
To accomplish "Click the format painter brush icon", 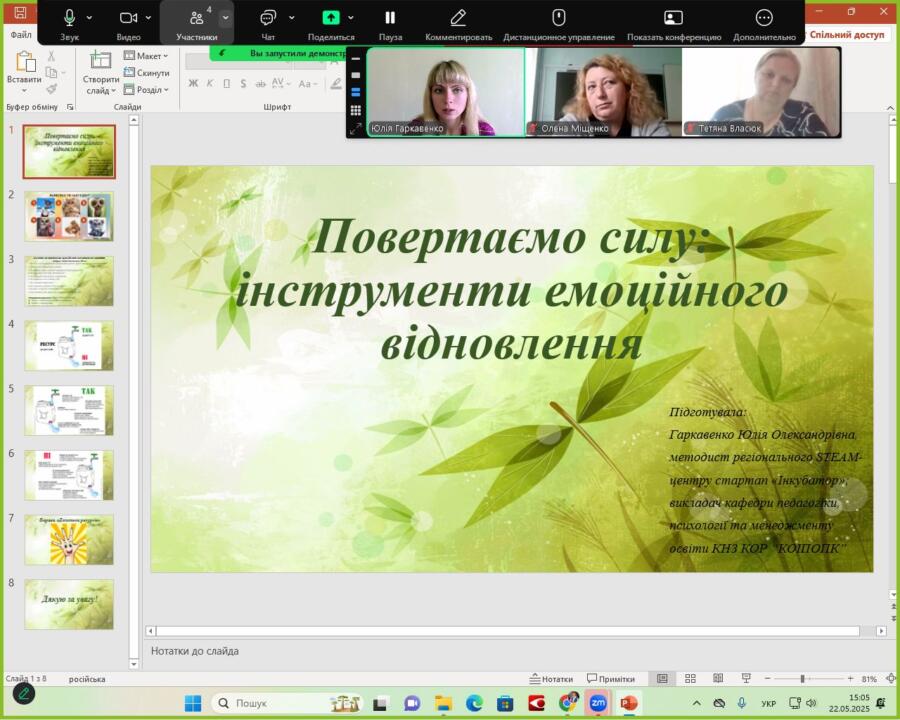I will [x=51, y=89].
